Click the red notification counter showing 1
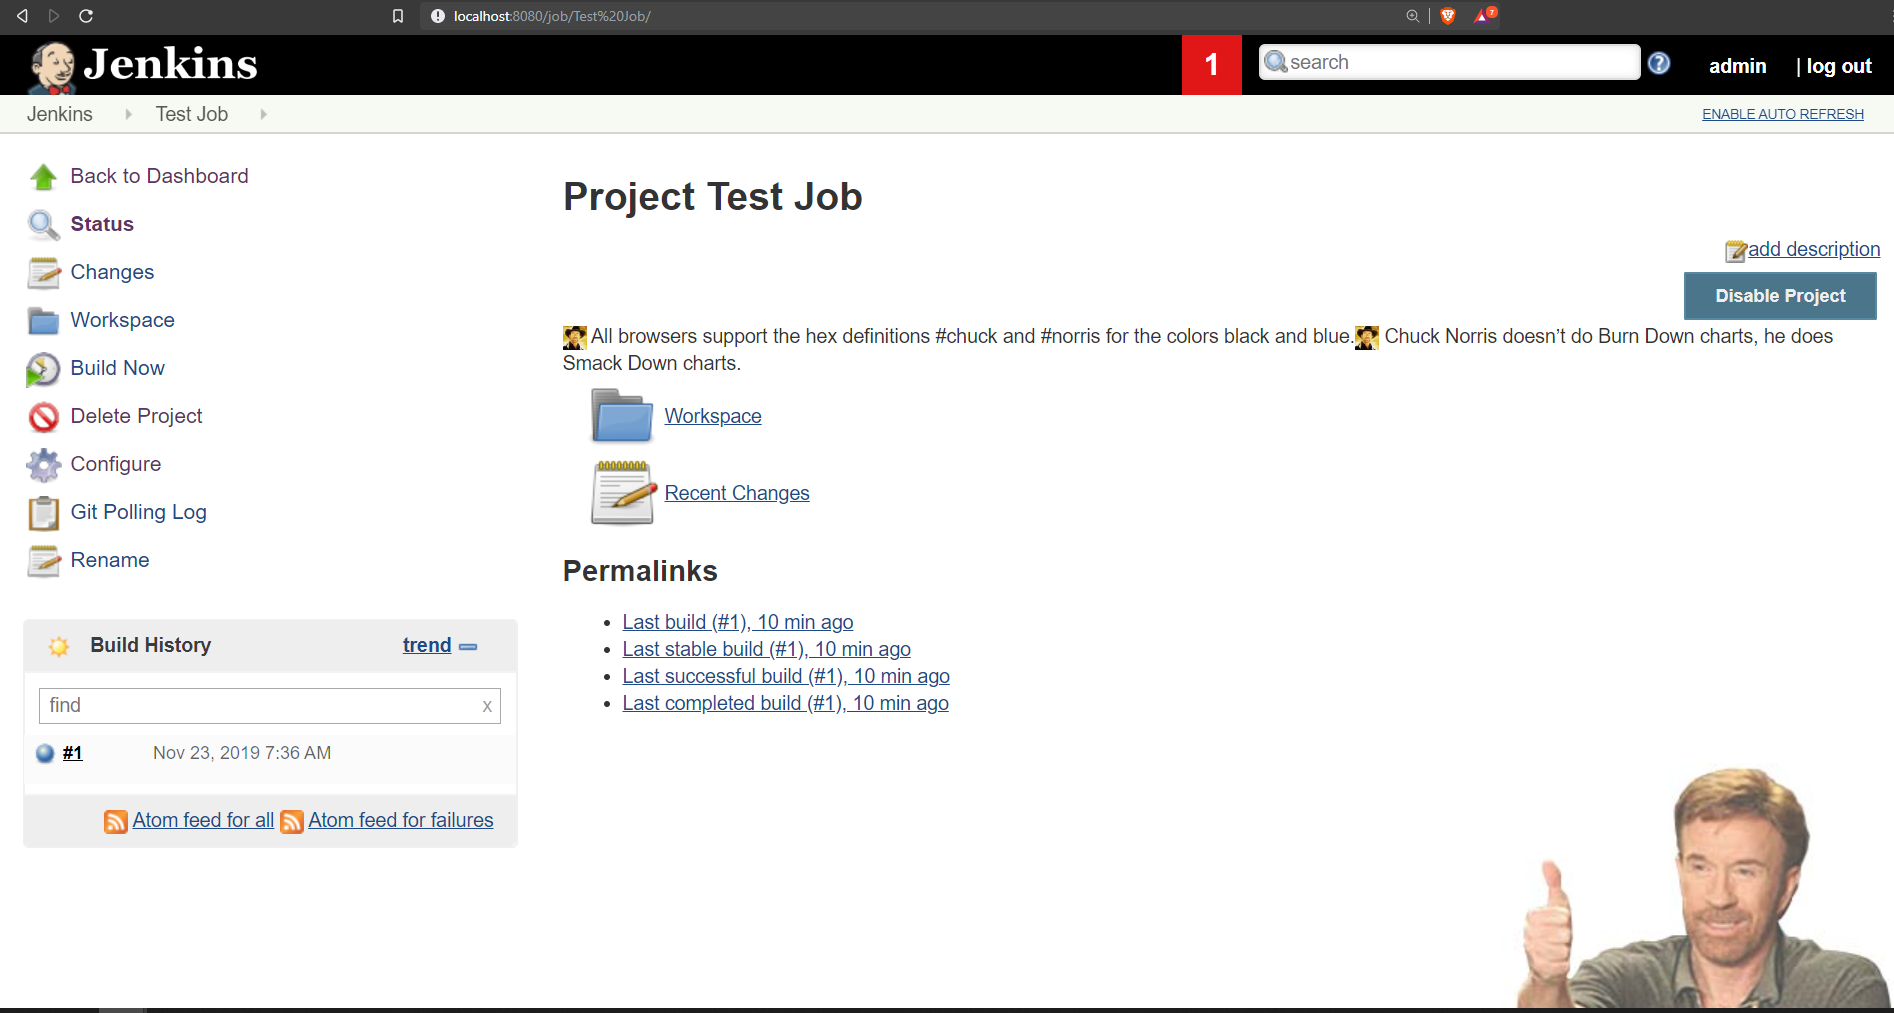1894x1013 pixels. click(1211, 65)
